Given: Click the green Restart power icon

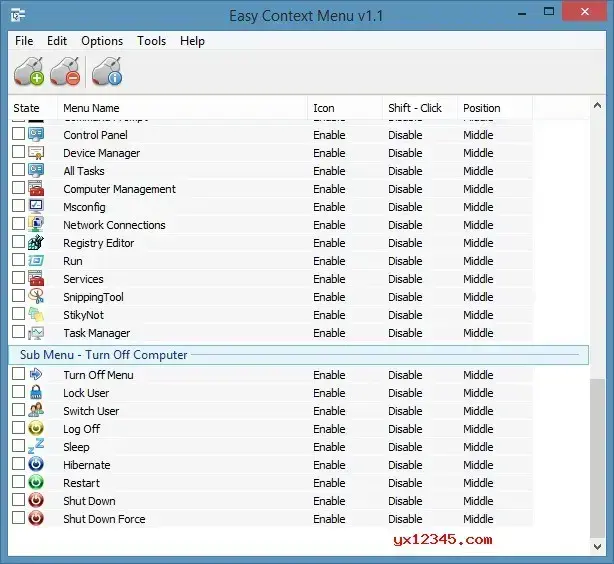Looking at the screenshot, I should (x=36, y=482).
